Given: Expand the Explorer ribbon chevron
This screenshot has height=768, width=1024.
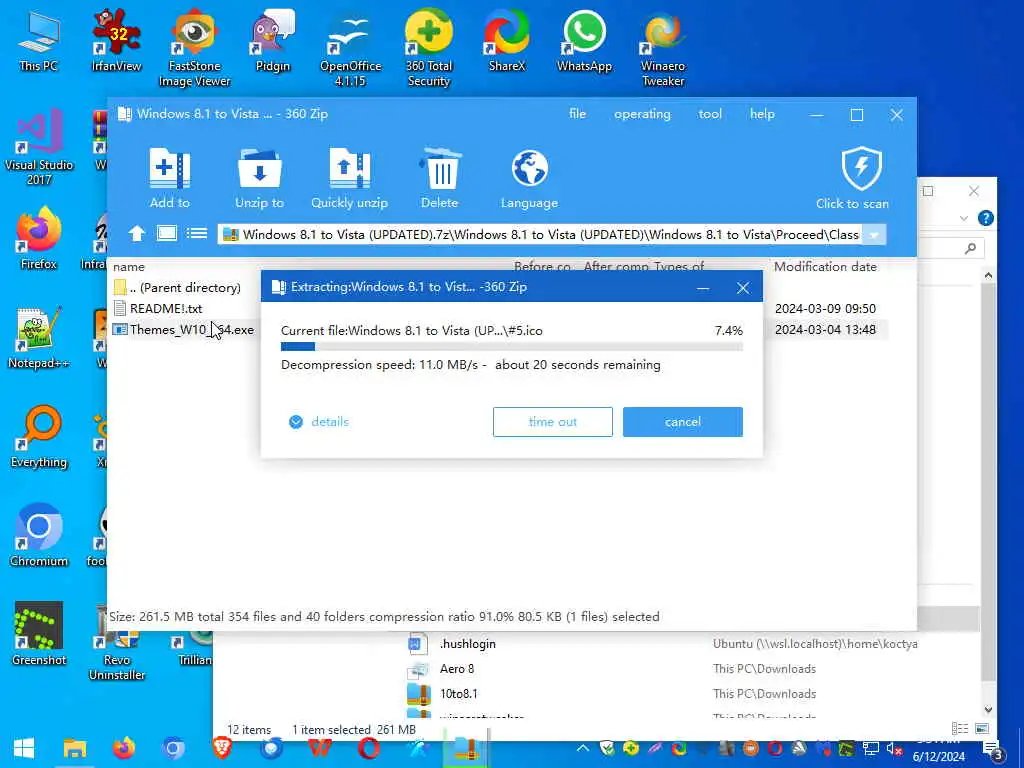Looking at the screenshot, I should pyautogui.click(x=964, y=218).
